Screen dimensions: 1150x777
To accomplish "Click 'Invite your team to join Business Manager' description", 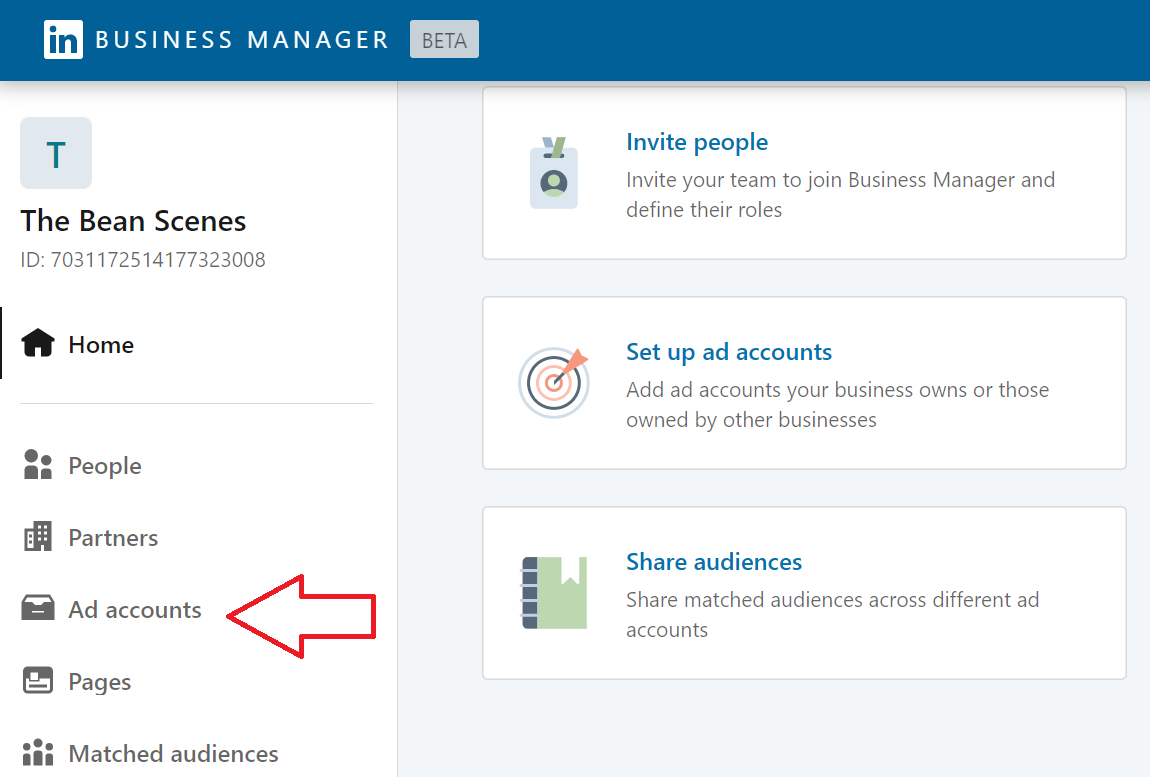I will click(840, 194).
